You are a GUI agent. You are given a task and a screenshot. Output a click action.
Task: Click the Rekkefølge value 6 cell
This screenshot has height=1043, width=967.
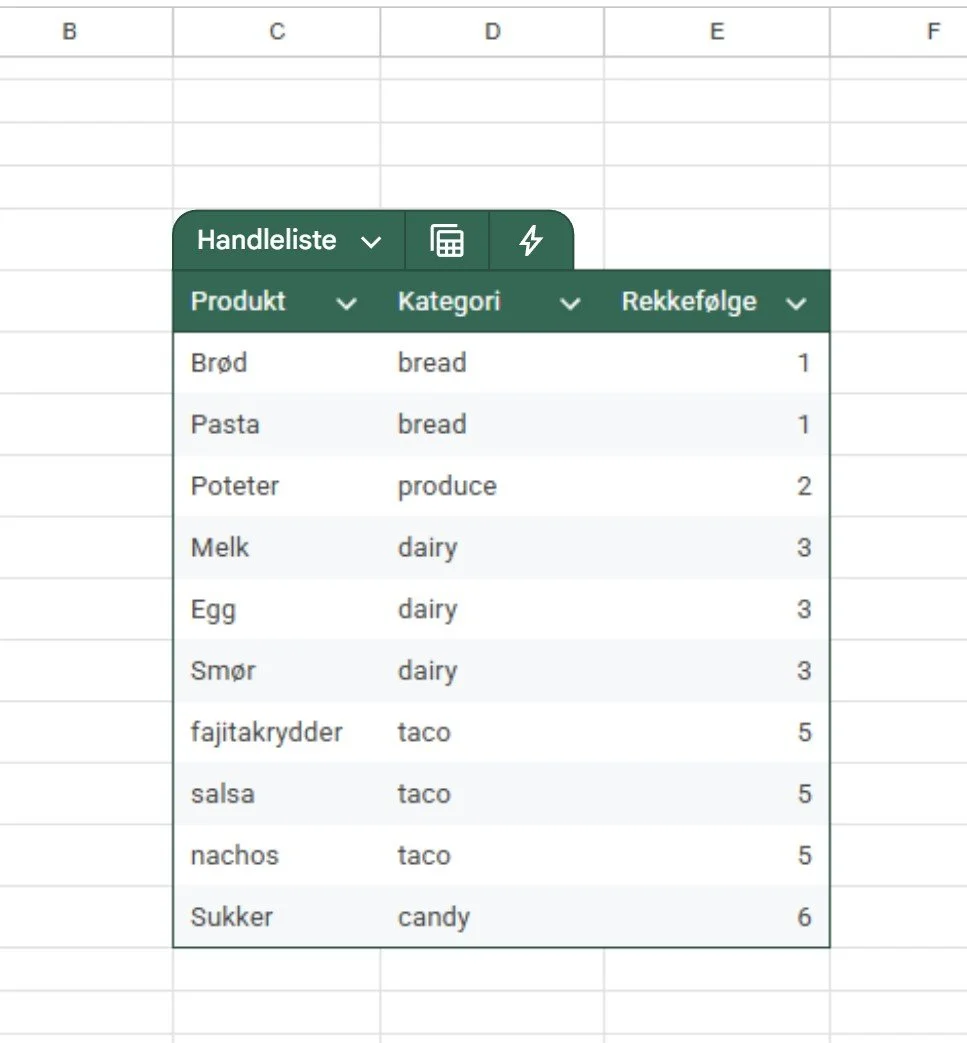[x=717, y=917]
